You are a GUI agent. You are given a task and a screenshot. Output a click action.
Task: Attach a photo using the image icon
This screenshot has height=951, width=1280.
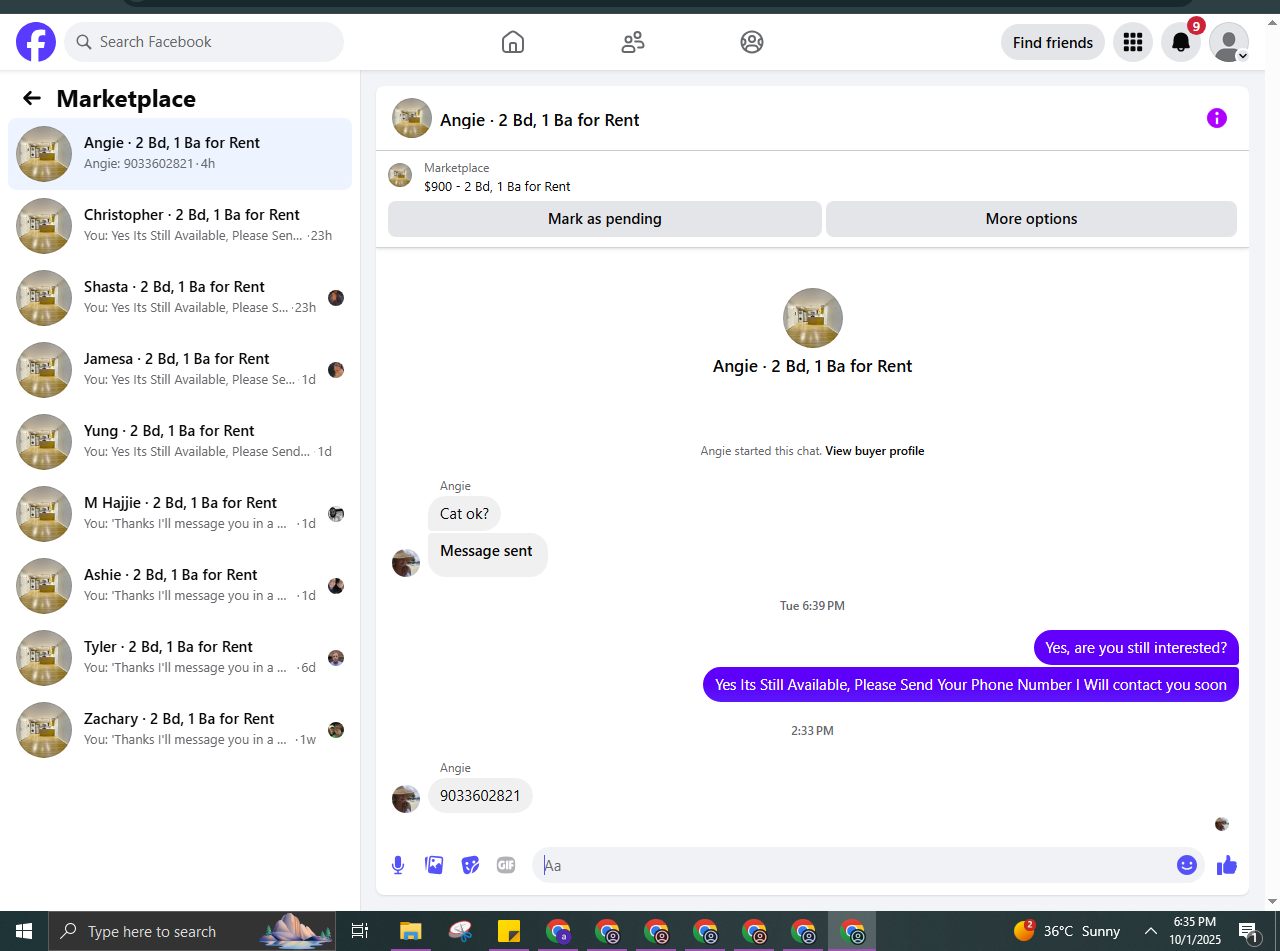434,865
